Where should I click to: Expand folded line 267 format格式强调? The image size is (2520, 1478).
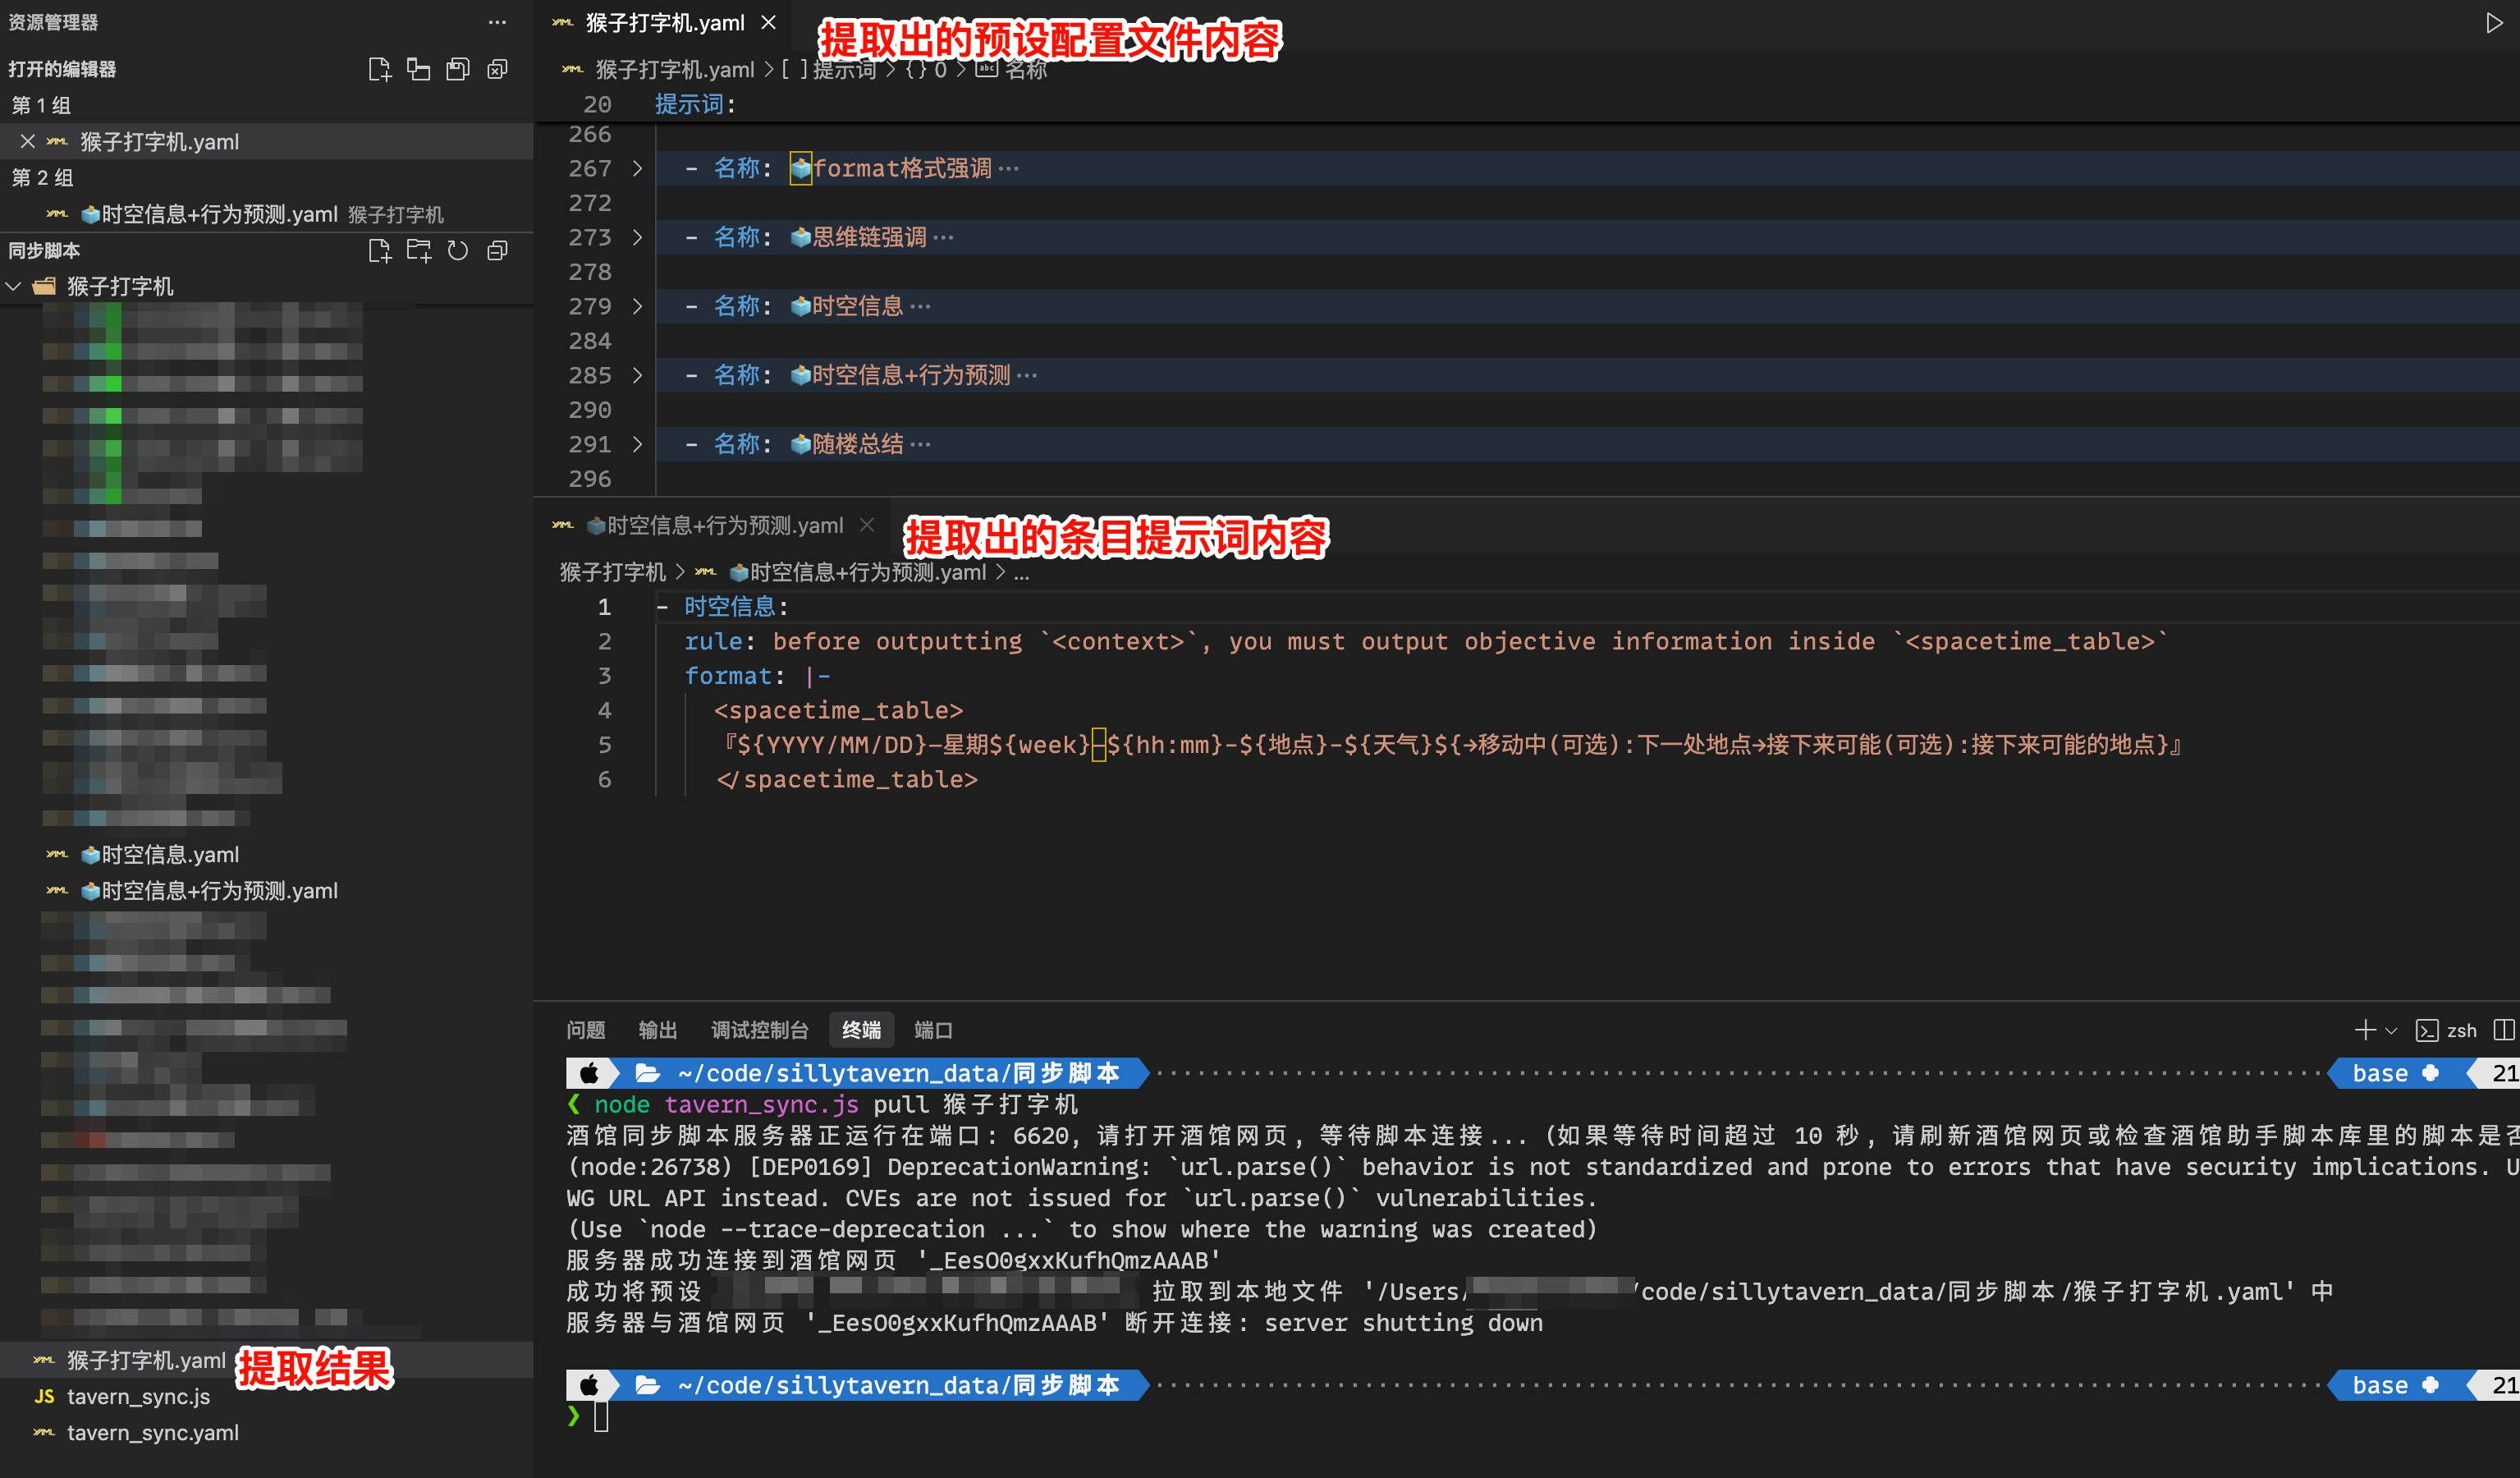point(637,168)
